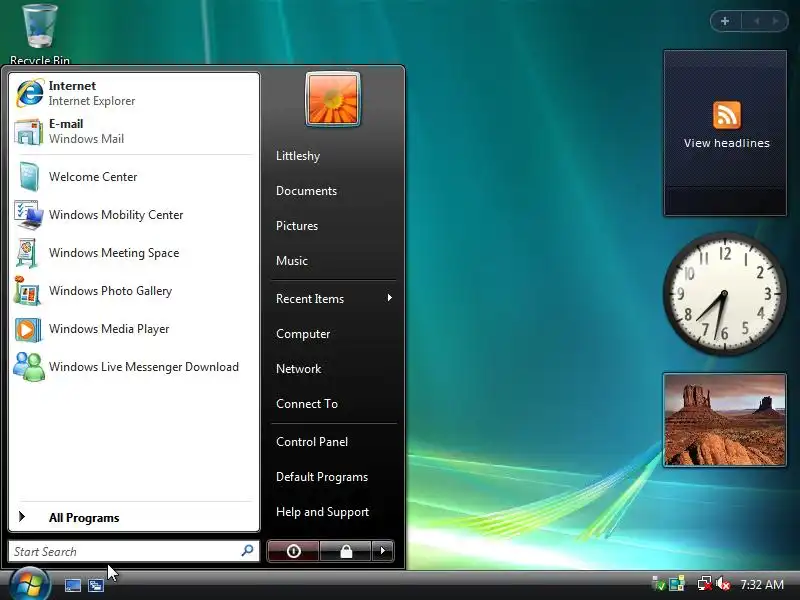Launch Windows Photo Gallery icon
The width and height of the screenshot is (800, 600).
click(28, 291)
